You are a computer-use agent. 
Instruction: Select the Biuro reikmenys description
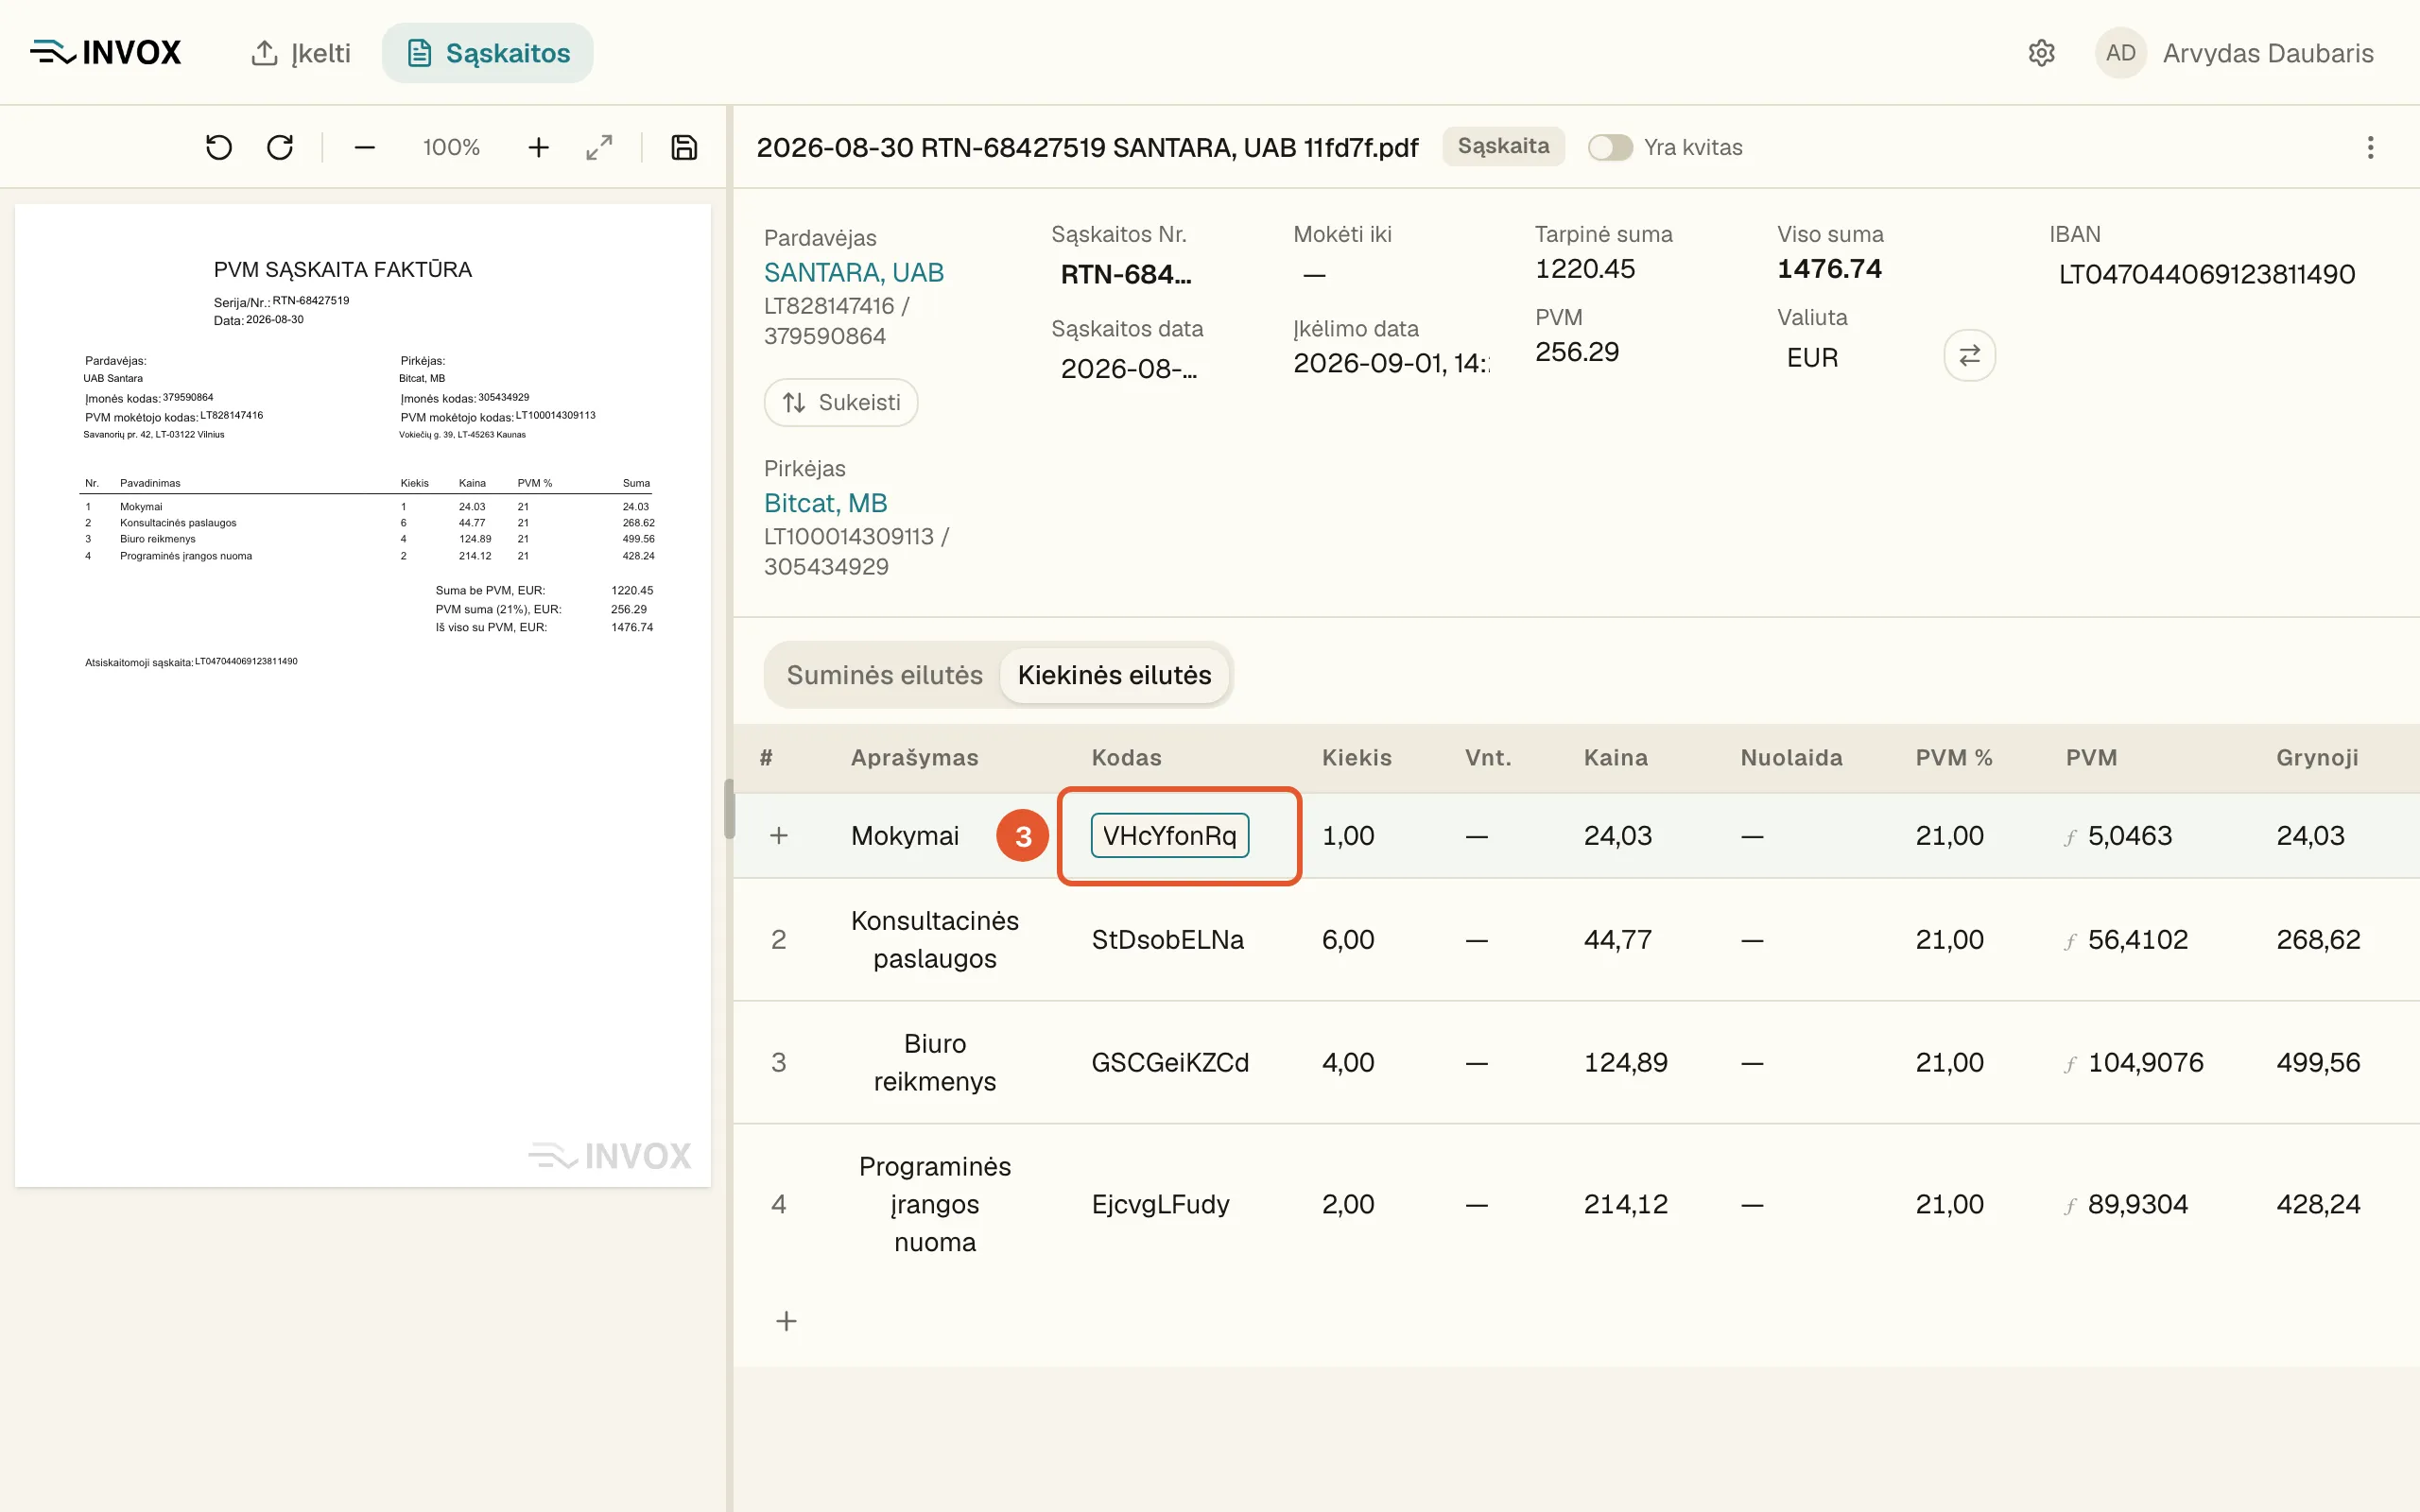coord(935,1062)
